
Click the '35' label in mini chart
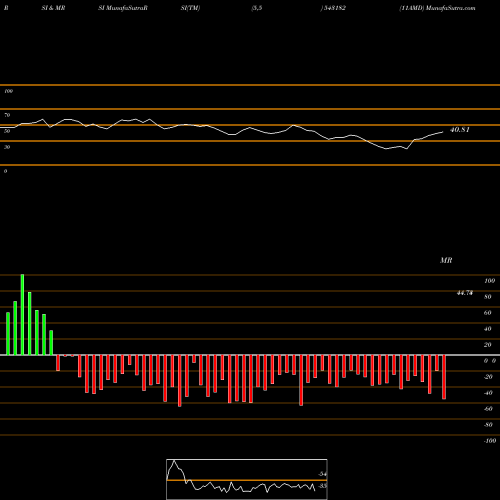322,486
